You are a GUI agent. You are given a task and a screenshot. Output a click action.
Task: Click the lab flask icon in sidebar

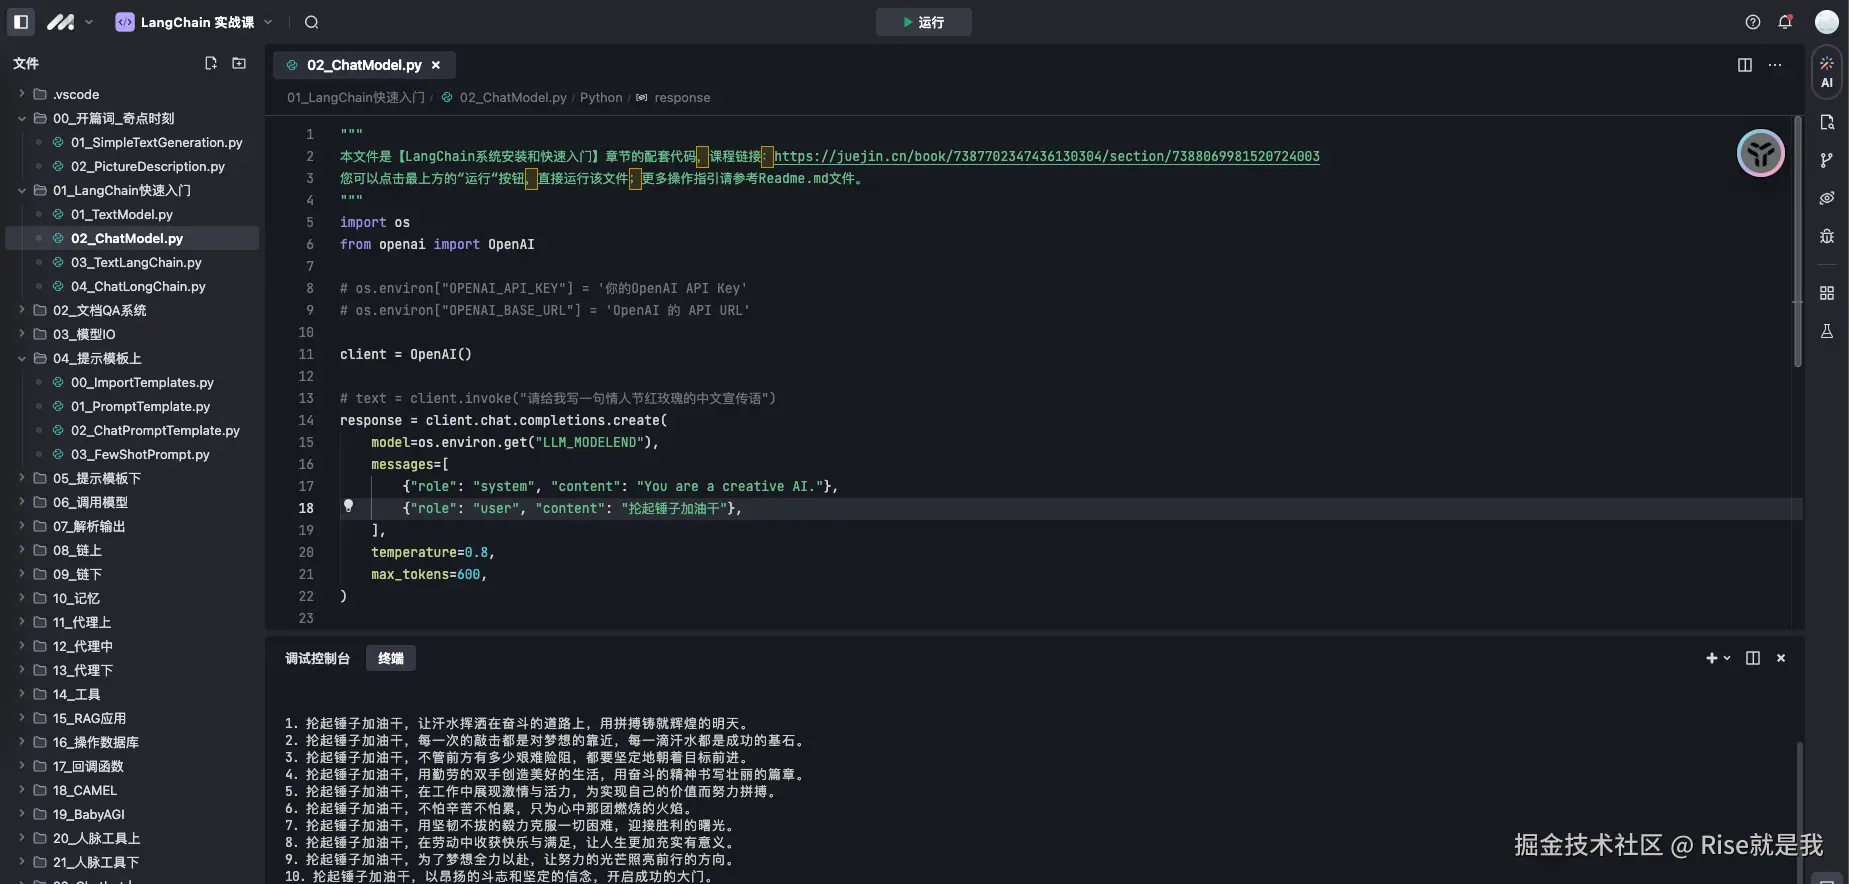1826,331
